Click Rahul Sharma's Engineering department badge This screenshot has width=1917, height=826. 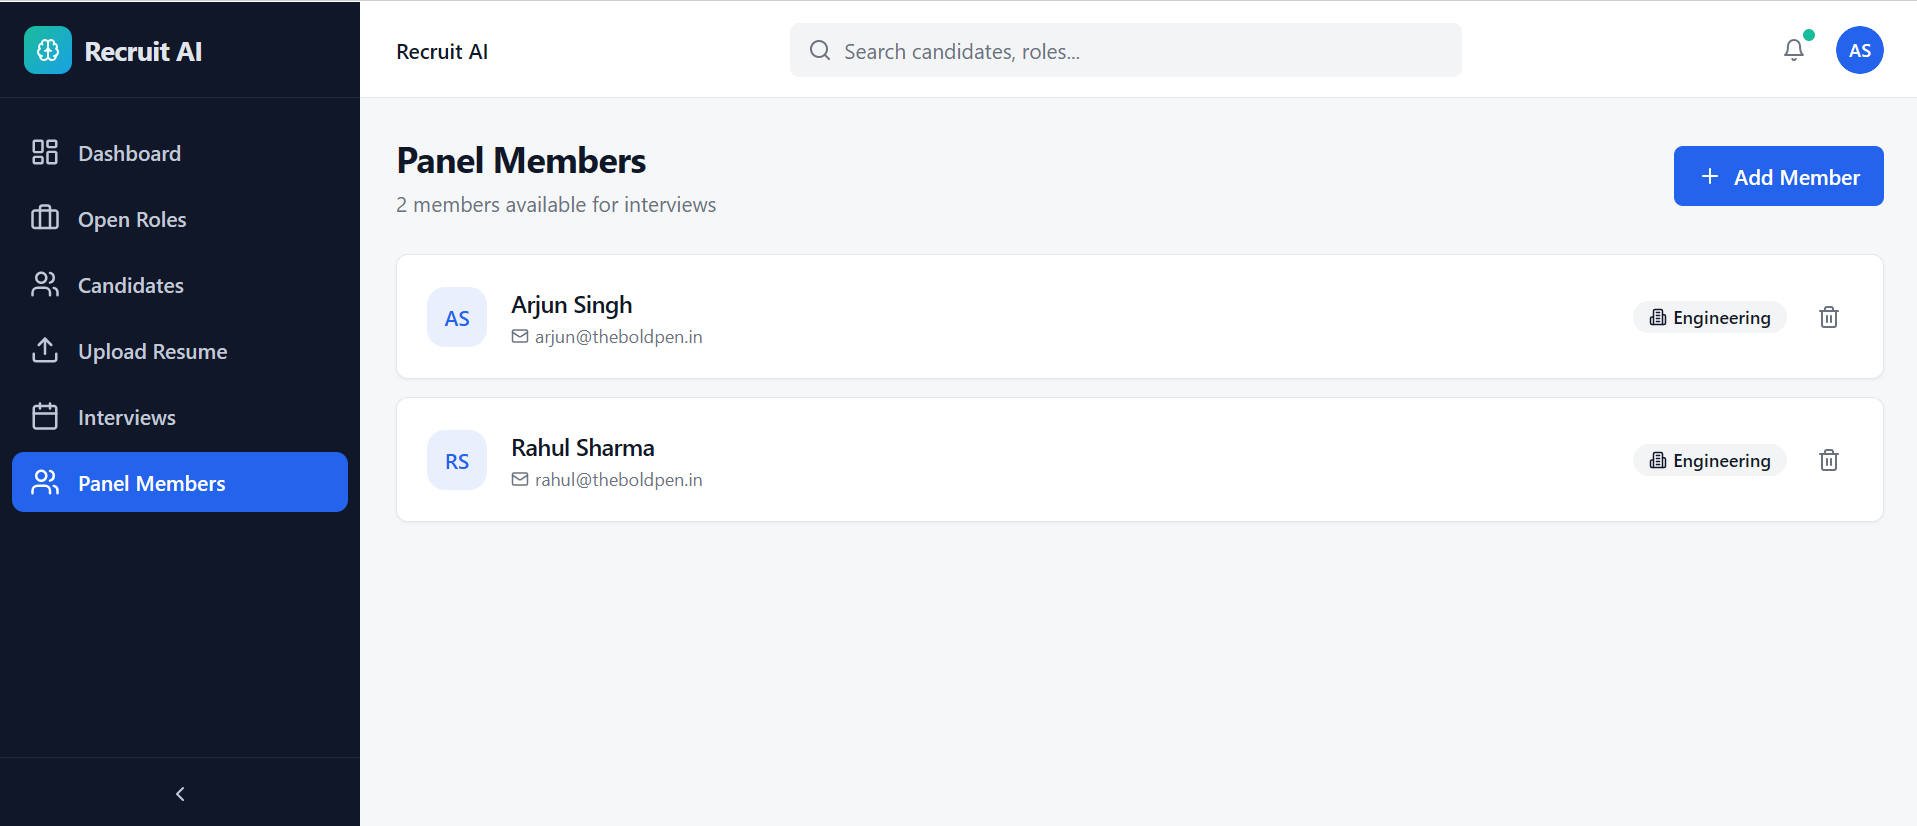1710,461
